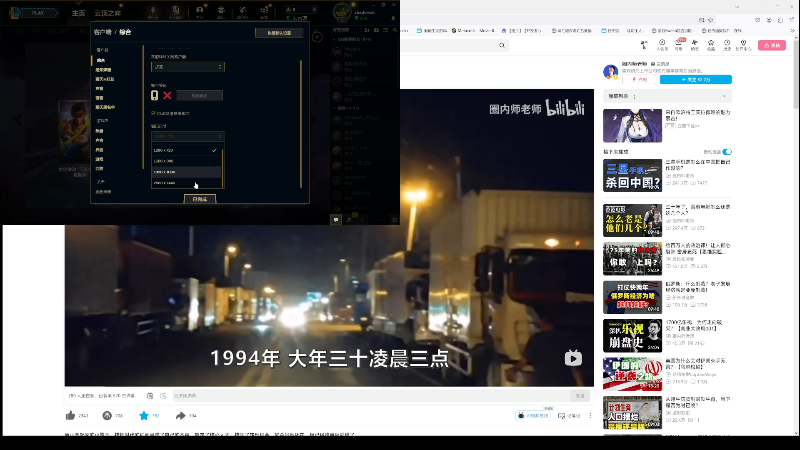Open the 你敢上吗 video thumbnail
The image size is (800, 450).
[632, 259]
